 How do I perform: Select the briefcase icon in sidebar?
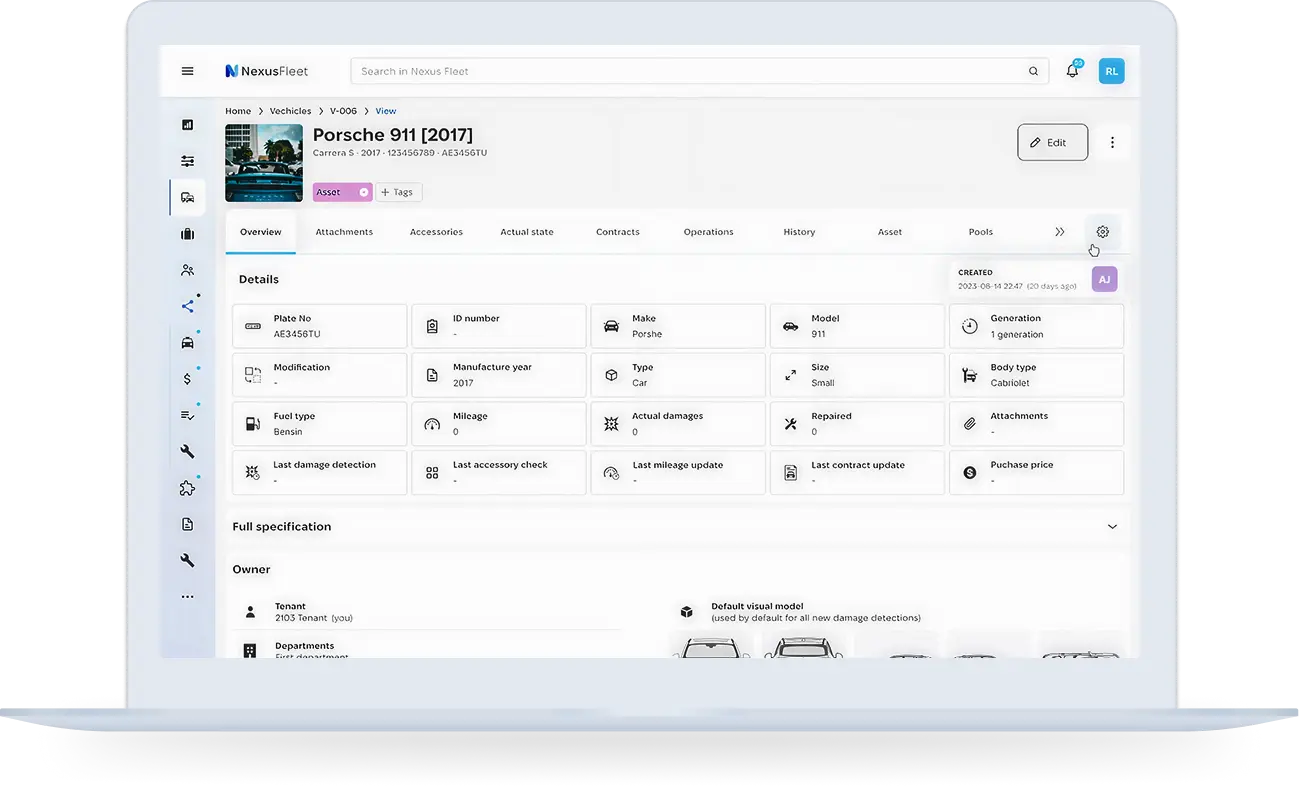pos(187,234)
